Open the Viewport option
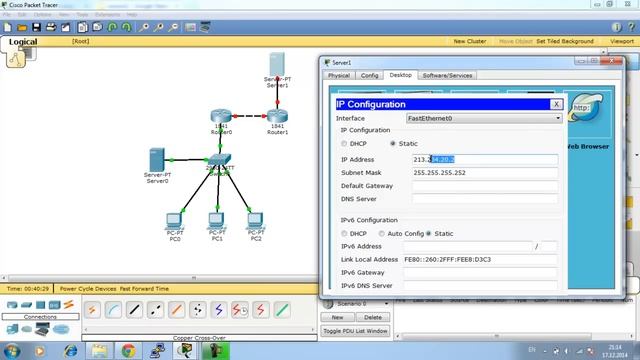 pos(622,41)
